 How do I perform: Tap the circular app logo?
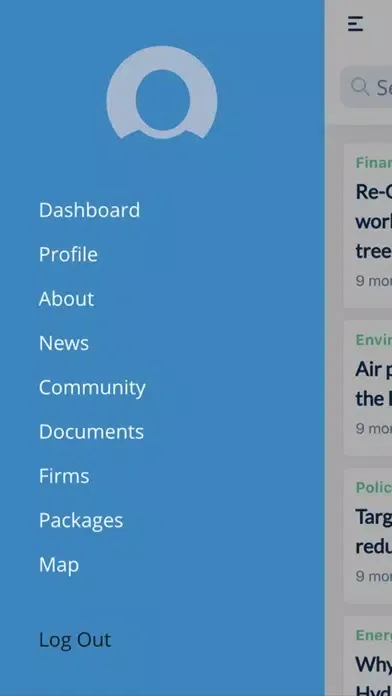[162, 92]
